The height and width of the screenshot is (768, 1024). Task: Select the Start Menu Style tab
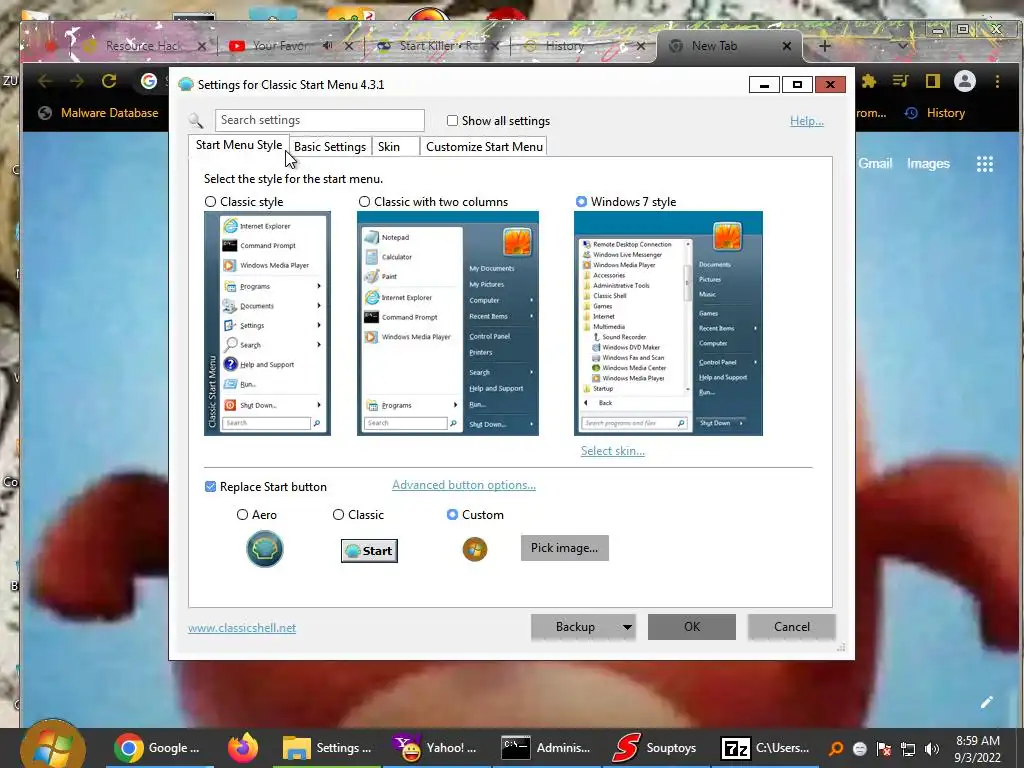[238, 145]
